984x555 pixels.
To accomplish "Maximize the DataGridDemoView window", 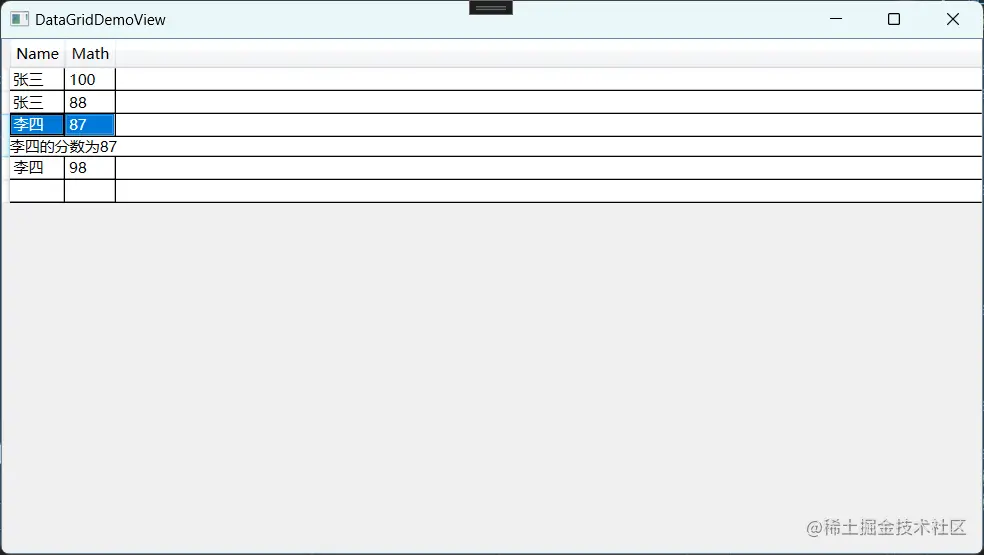I will (894, 19).
